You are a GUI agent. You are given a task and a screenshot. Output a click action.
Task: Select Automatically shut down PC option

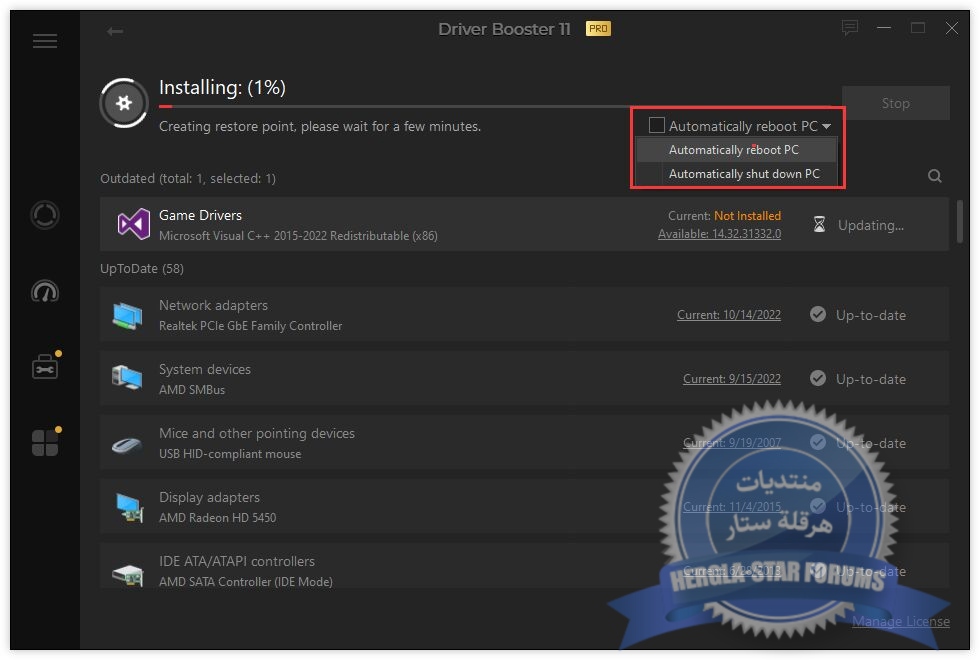coord(736,174)
